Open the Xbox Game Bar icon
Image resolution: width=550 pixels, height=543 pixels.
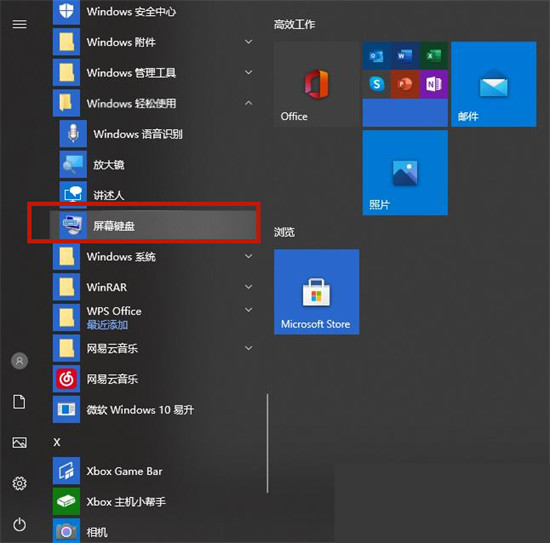click(x=66, y=471)
